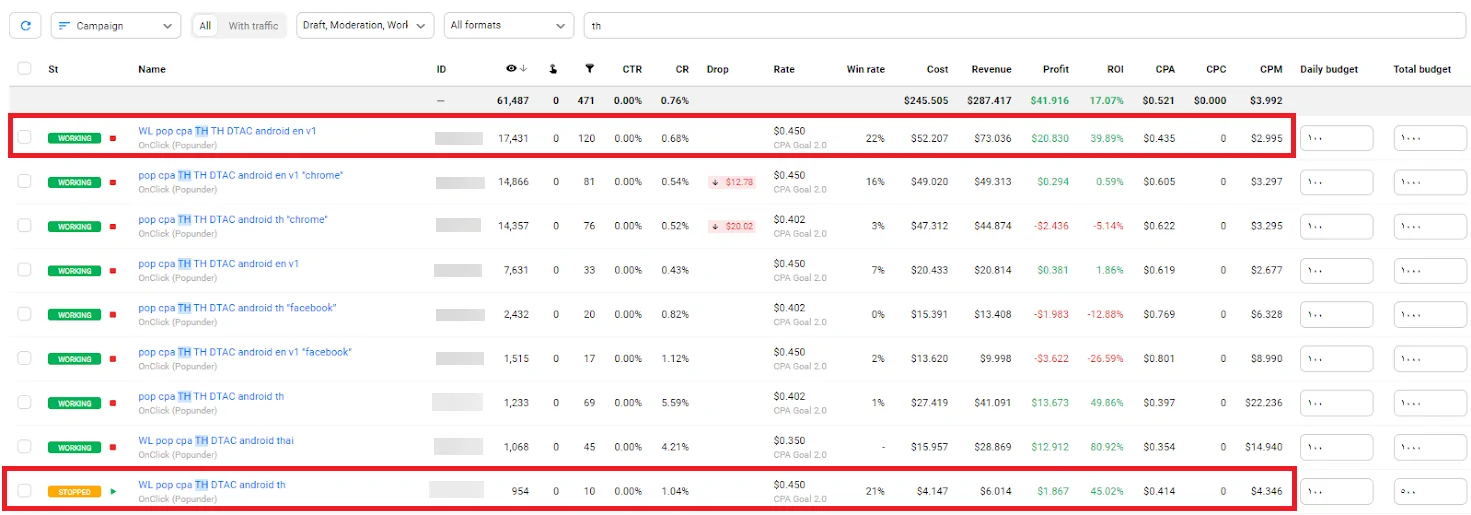Open campaign pop cpa TH TH DTAC android en v1 "facebook"
The height and width of the screenshot is (515, 1471).
245,352
